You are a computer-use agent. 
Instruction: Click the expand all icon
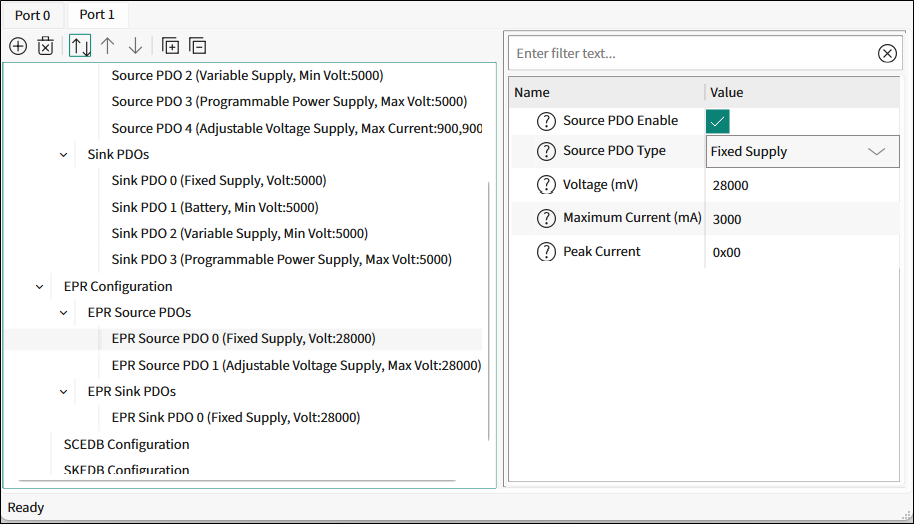(x=170, y=46)
